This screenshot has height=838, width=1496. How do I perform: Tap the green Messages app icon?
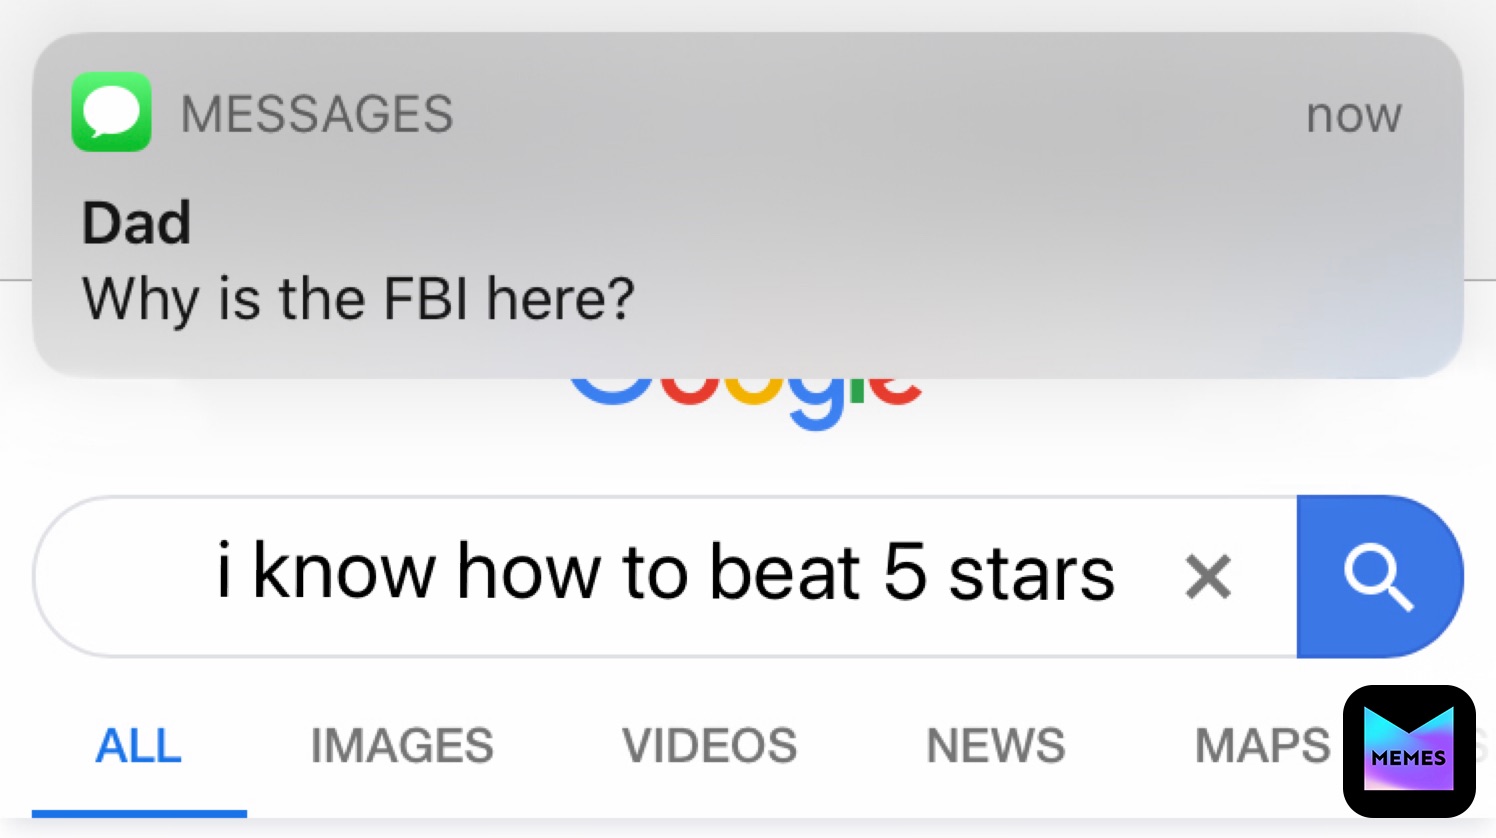[111, 112]
